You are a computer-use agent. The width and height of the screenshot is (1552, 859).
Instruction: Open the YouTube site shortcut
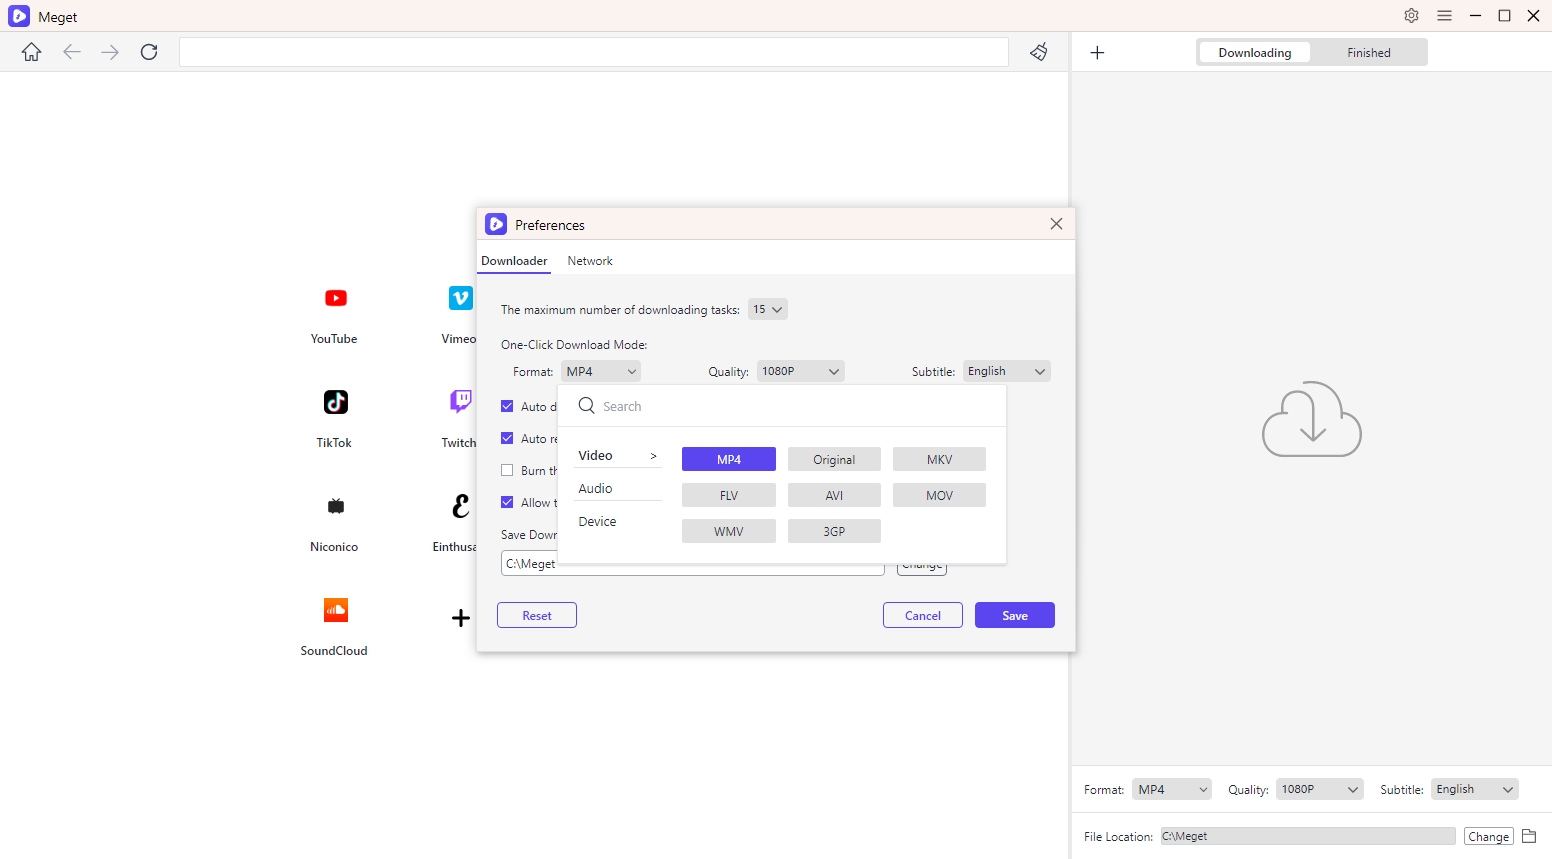335,298
